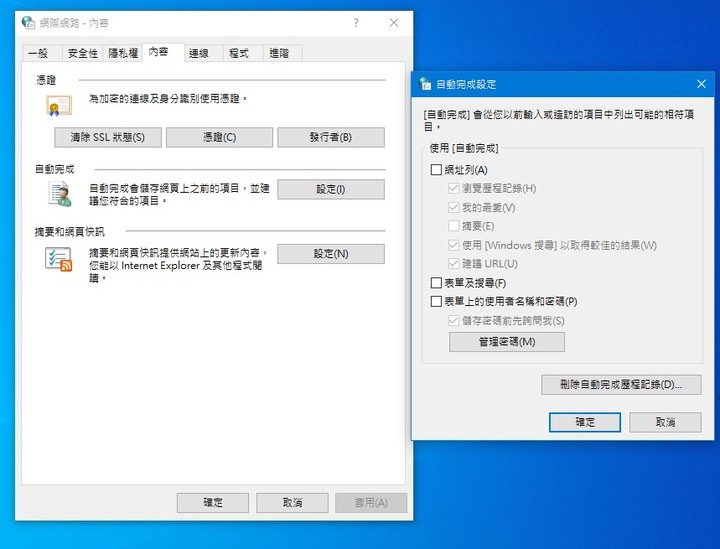Open the 隱私權 tab
The height and width of the screenshot is (549, 720).
click(123, 53)
